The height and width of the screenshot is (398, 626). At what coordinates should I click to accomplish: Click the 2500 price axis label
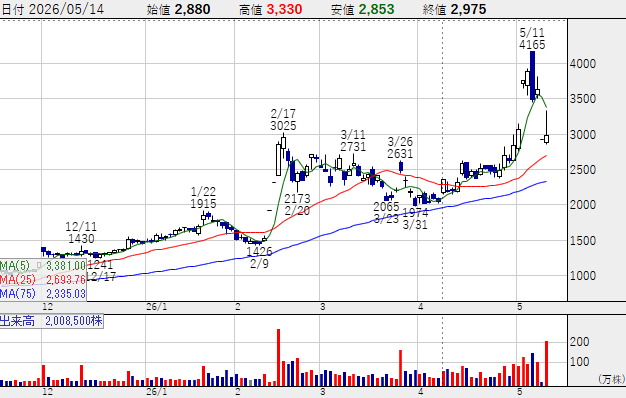pyautogui.click(x=583, y=170)
